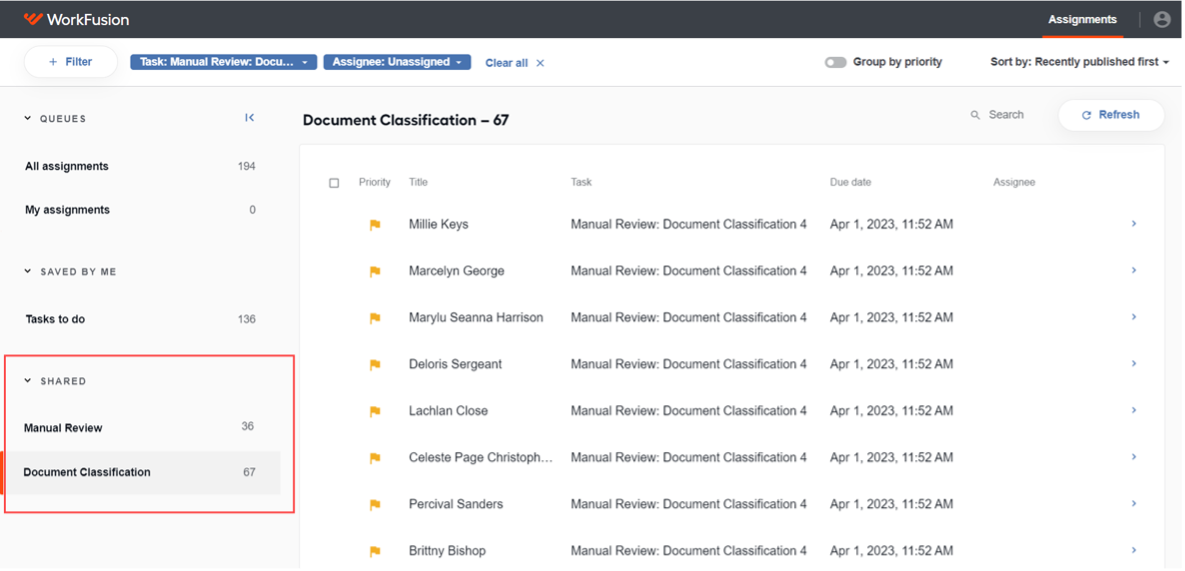Click the Document Classification – 67 heading

coord(406,120)
